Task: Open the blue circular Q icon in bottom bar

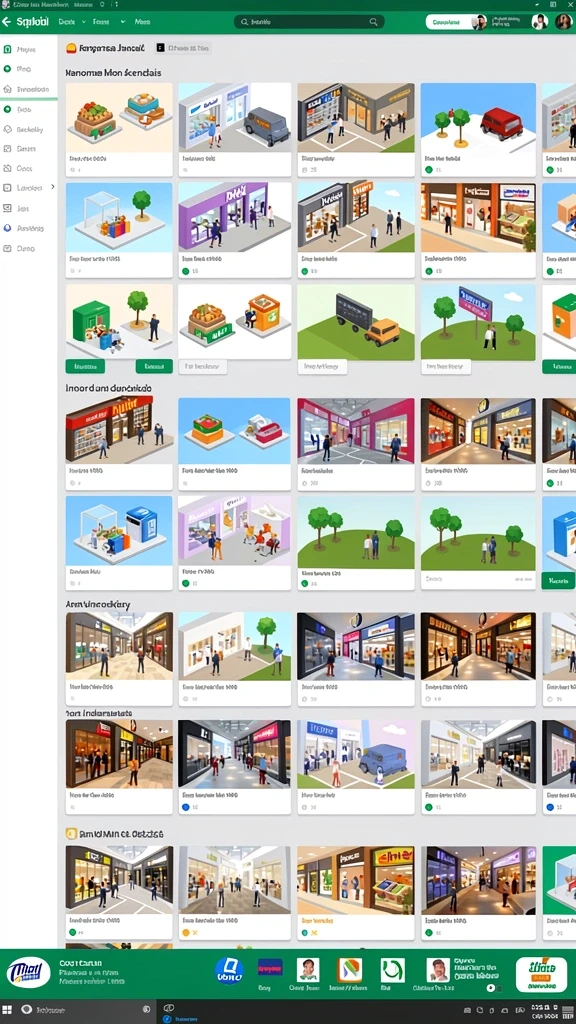Action: pyautogui.click(x=229, y=971)
